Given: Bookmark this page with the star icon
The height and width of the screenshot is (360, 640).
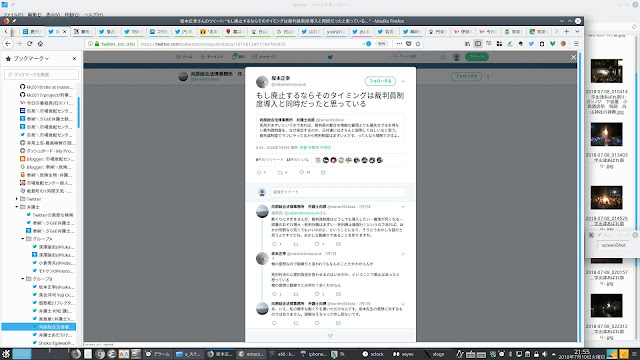Looking at the screenshot, I should [x=418, y=44].
